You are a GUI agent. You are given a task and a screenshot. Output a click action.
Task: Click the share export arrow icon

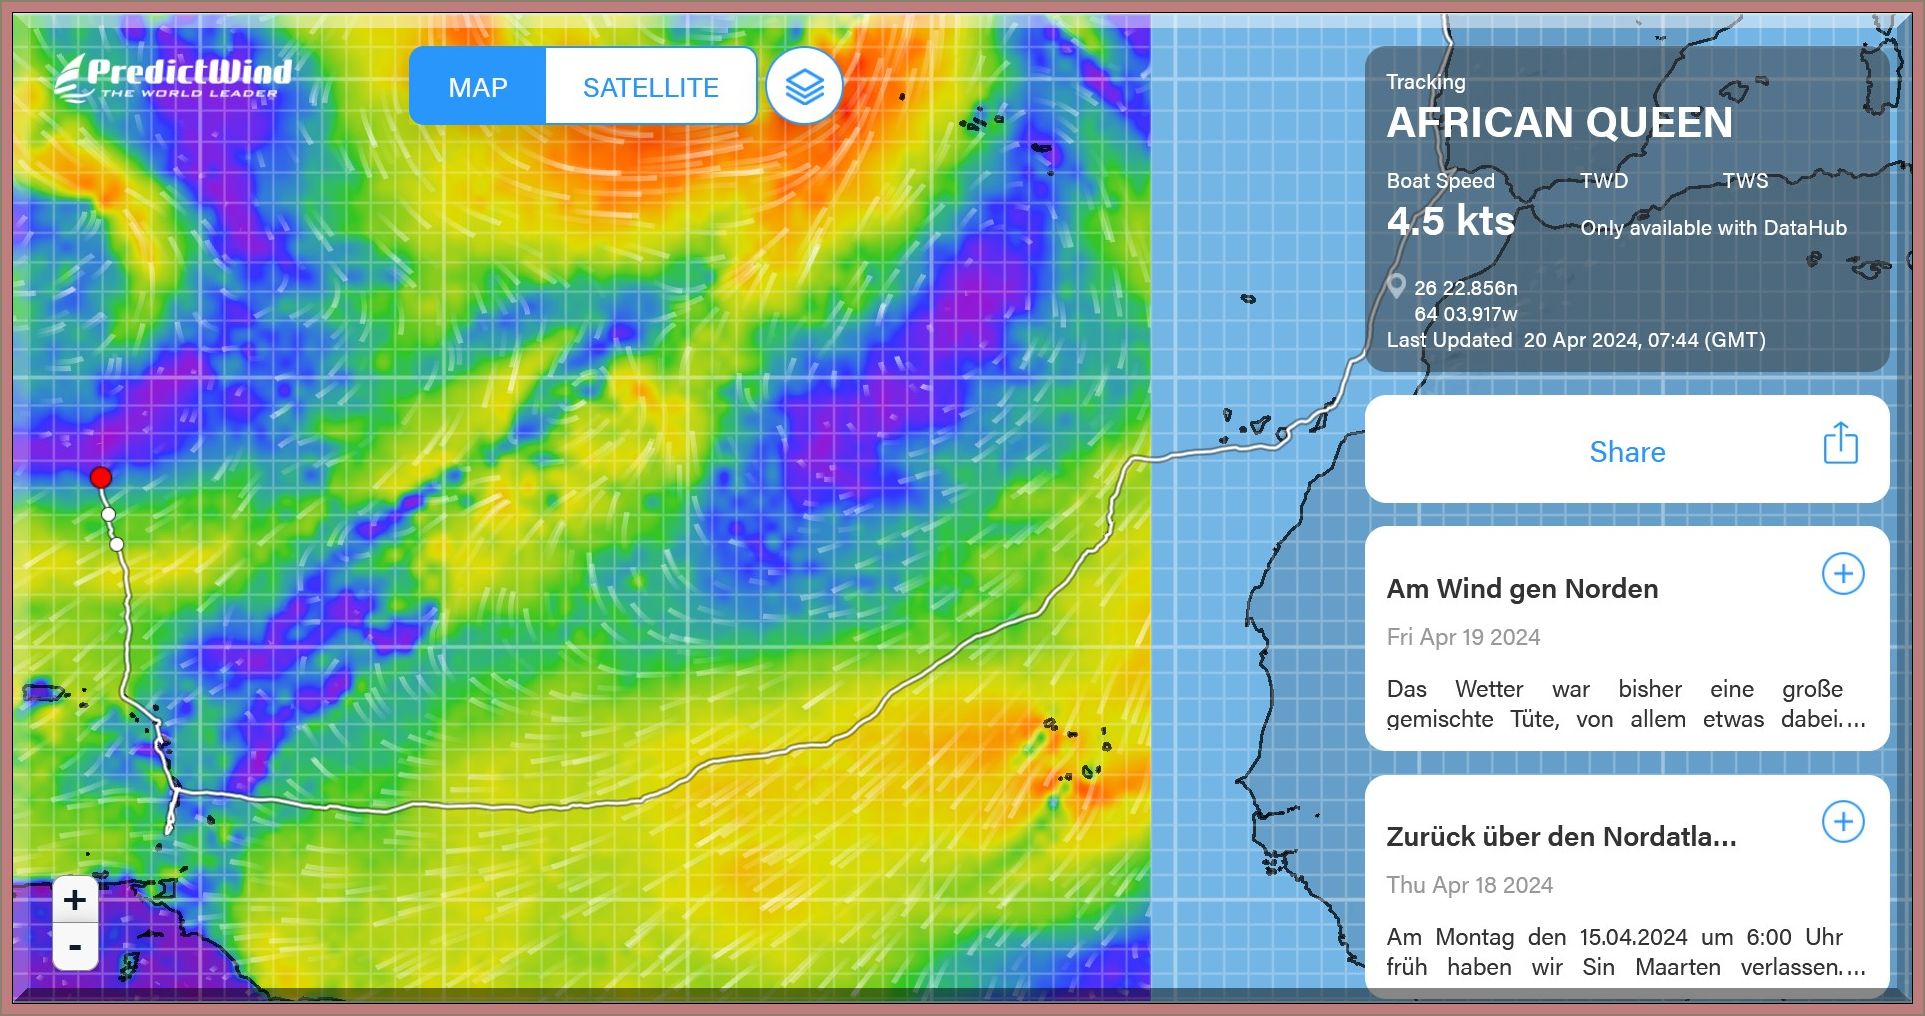pyautogui.click(x=1840, y=444)
